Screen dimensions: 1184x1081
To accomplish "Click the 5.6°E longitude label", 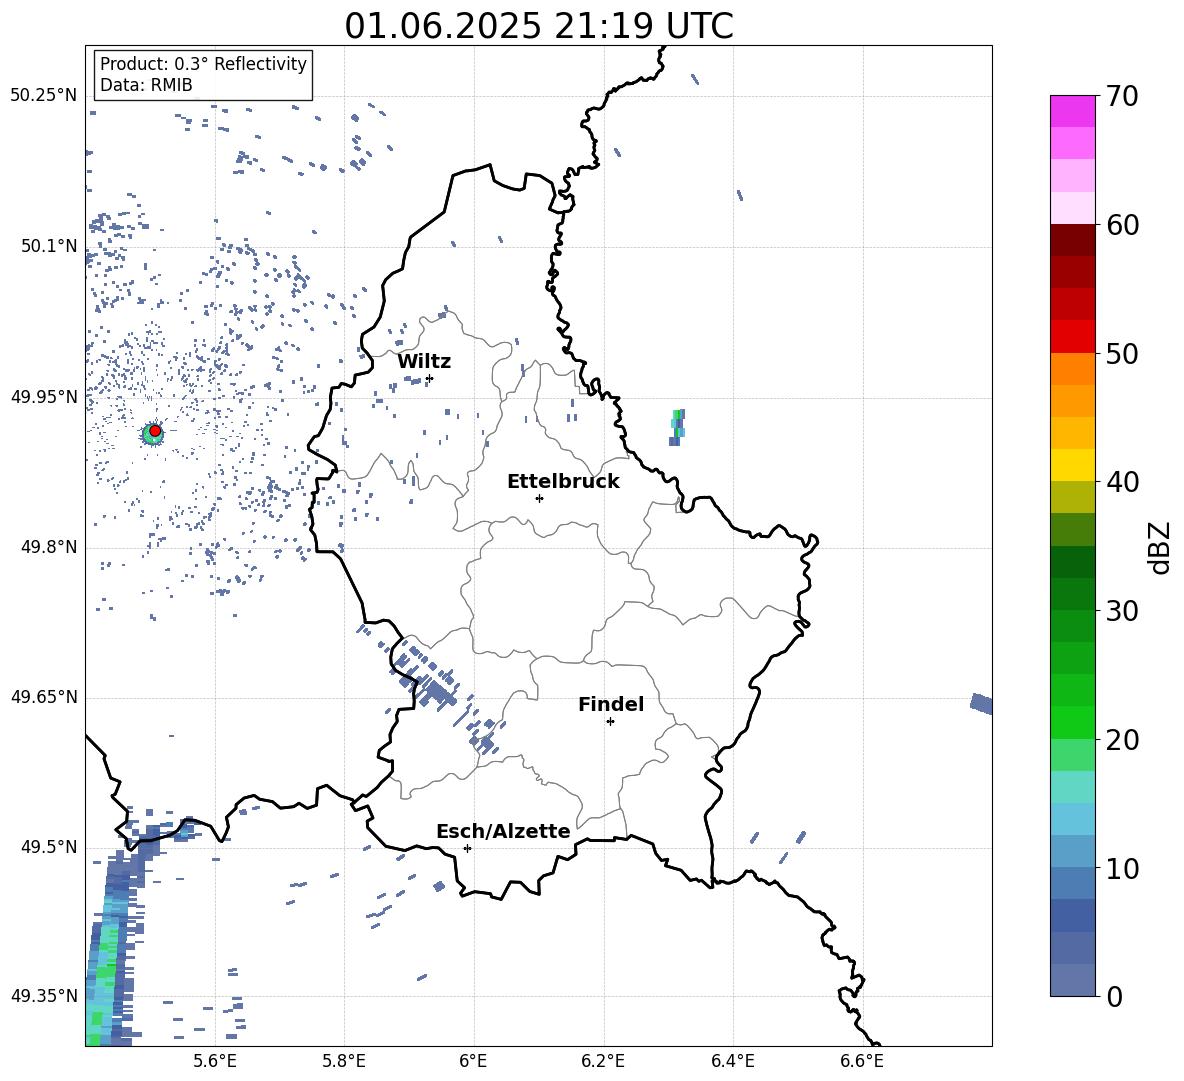I will (215, 1061).
